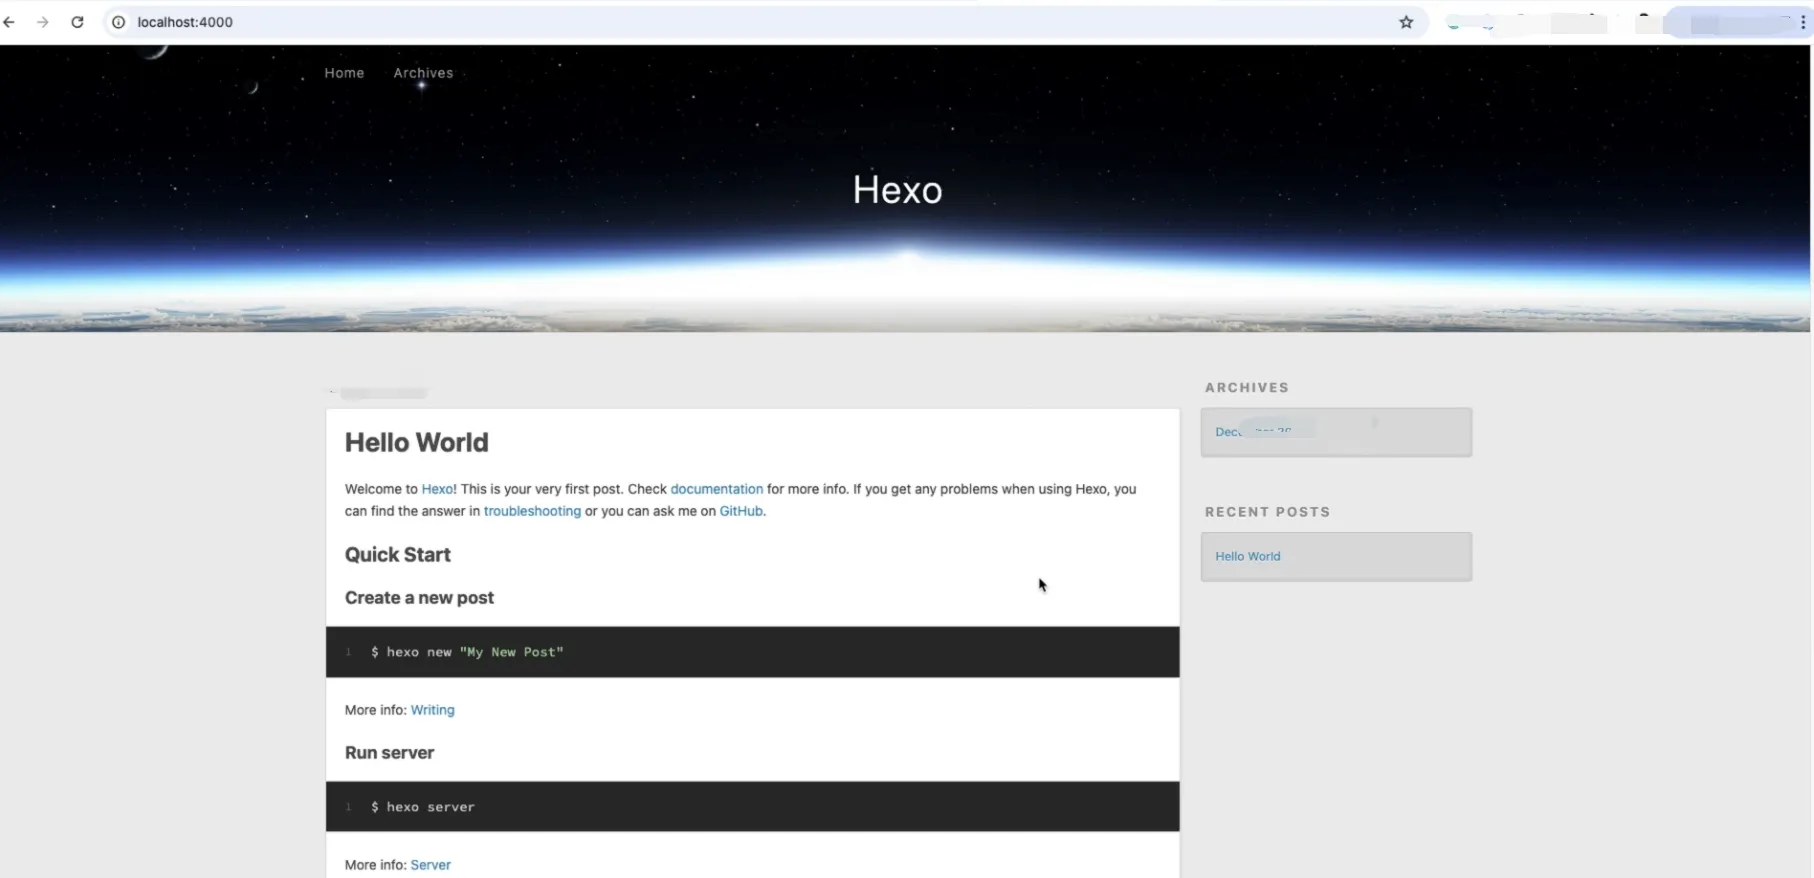Image resolution: width=1814 pixels, height=878 pixels.
Task: Open the documentation link
Action: click(x=716, y=489)
